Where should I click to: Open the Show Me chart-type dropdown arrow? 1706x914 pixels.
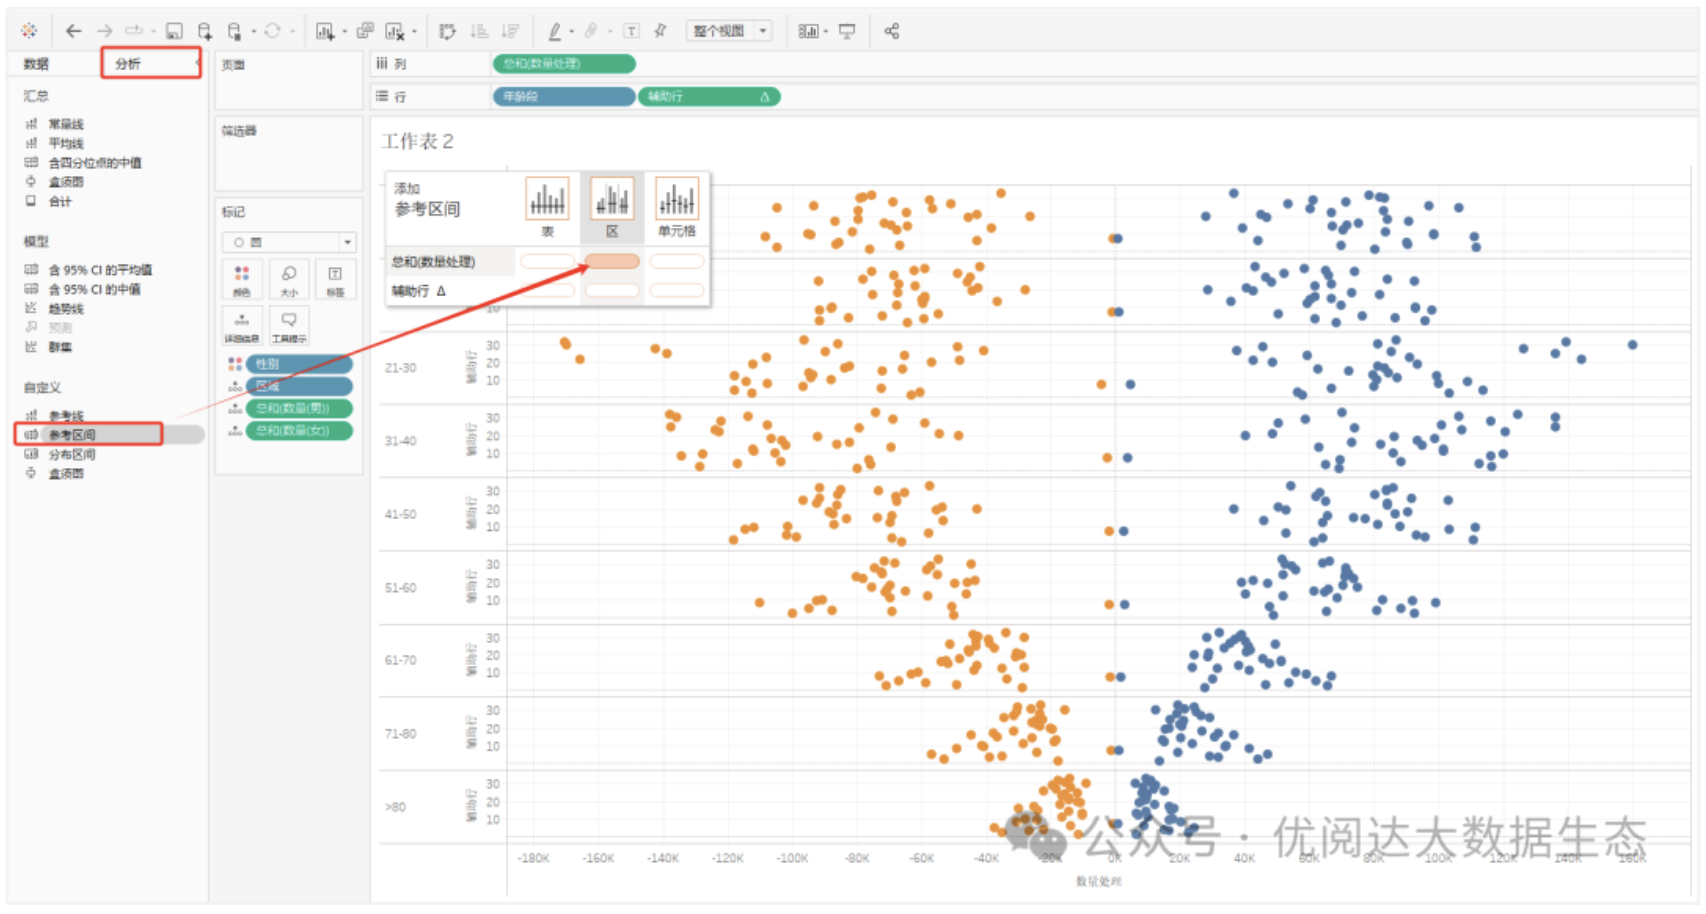coord(826,31)
